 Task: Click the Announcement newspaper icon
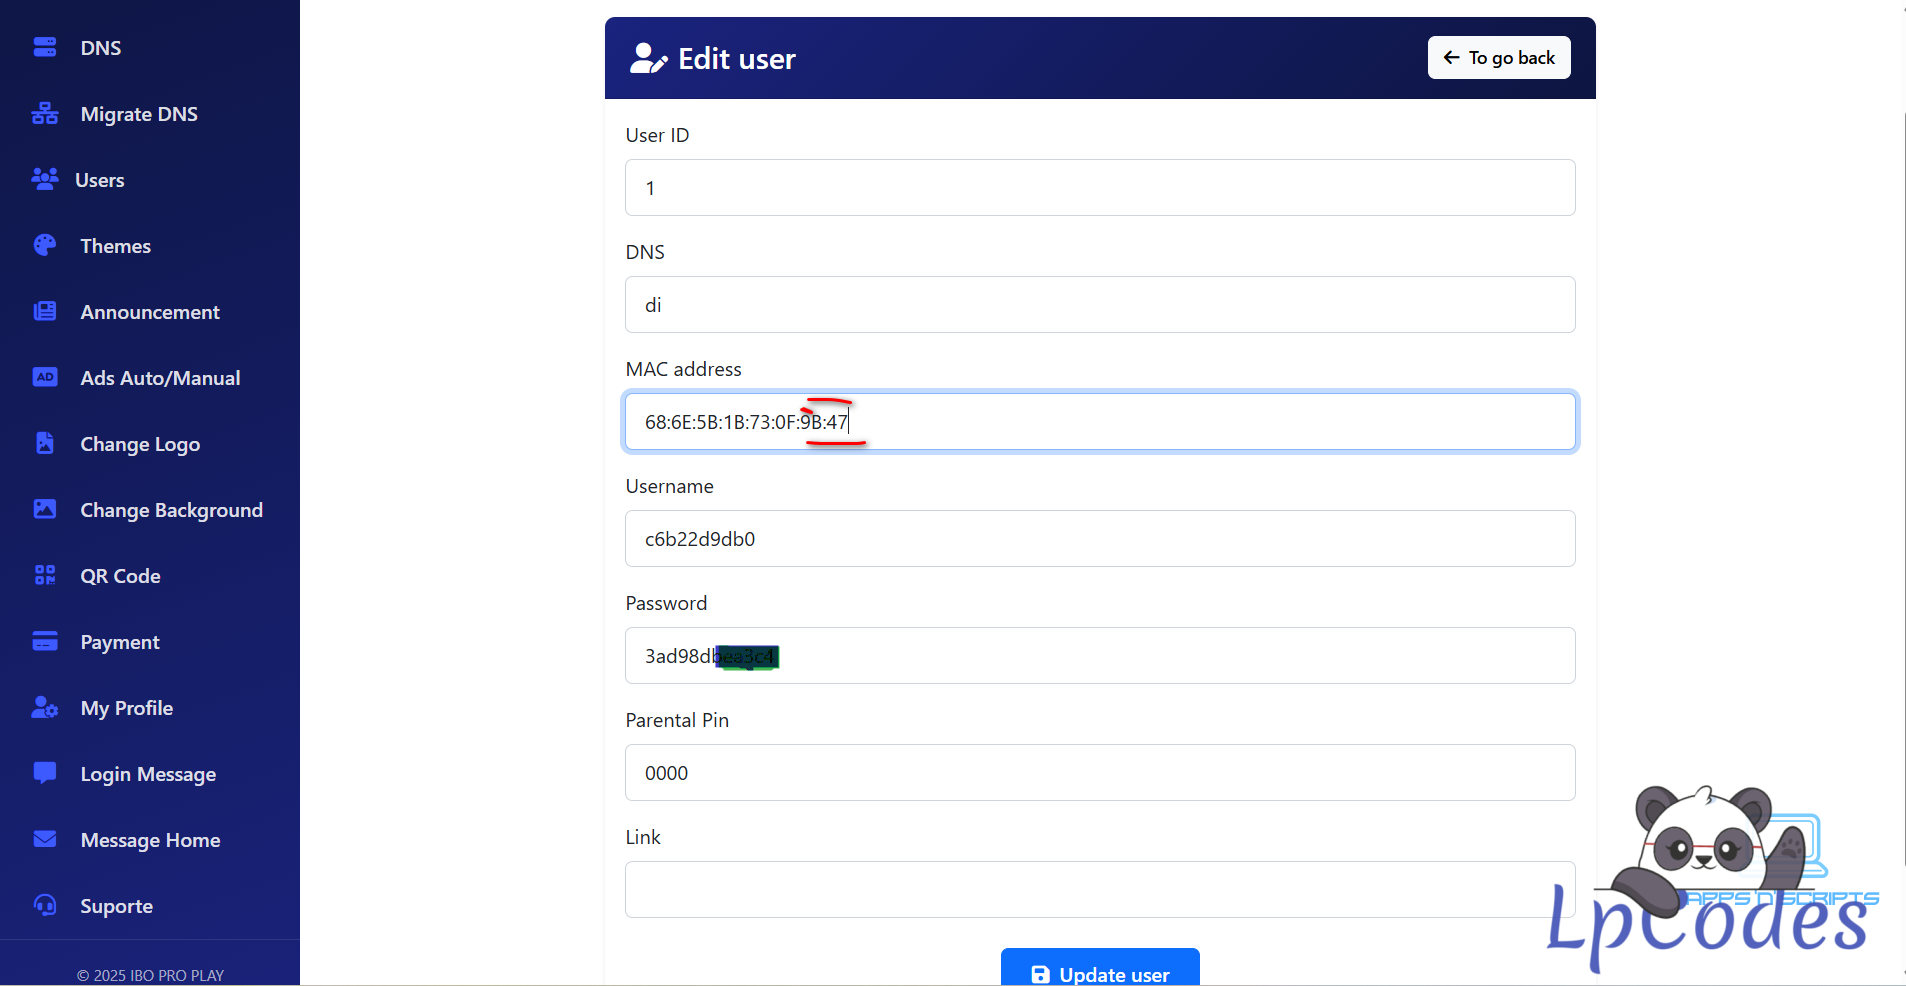45,311
